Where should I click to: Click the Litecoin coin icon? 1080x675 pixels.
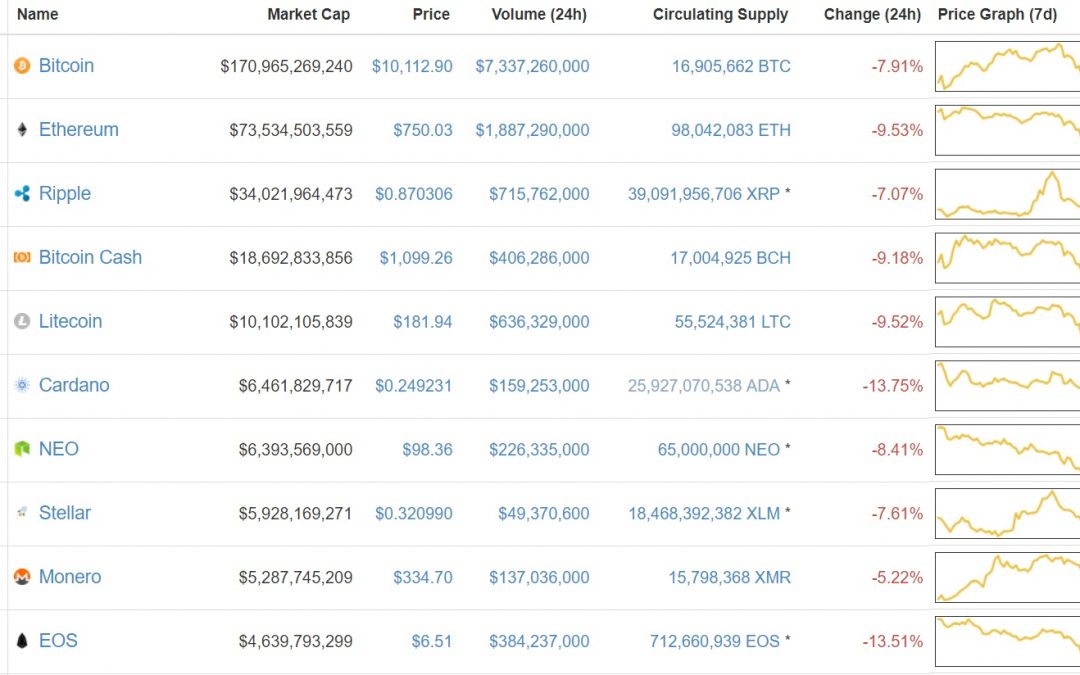coord(20,321)
